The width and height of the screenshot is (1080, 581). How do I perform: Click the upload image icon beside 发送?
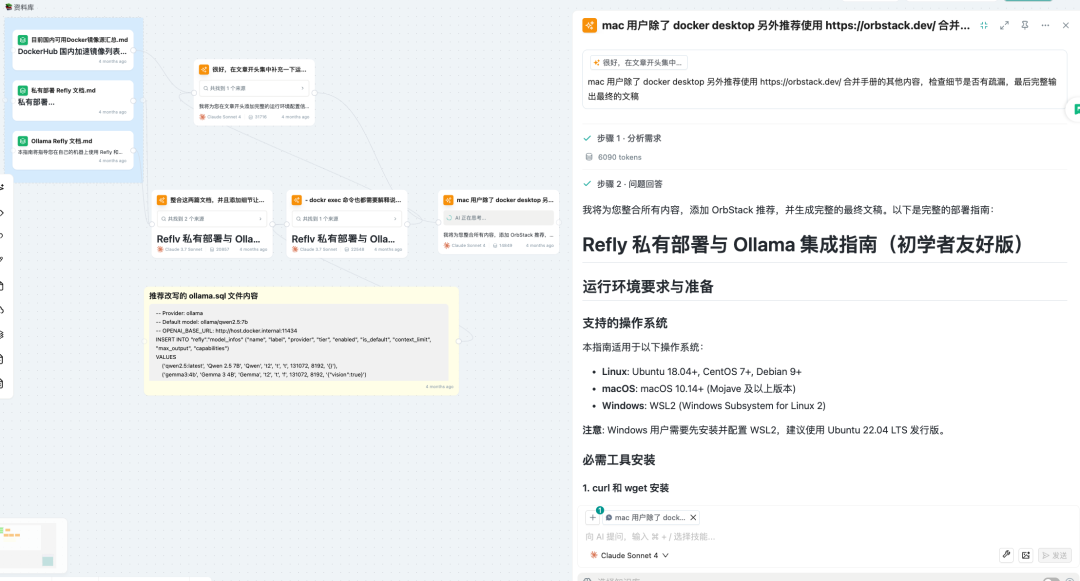[x=1026, y=555]
